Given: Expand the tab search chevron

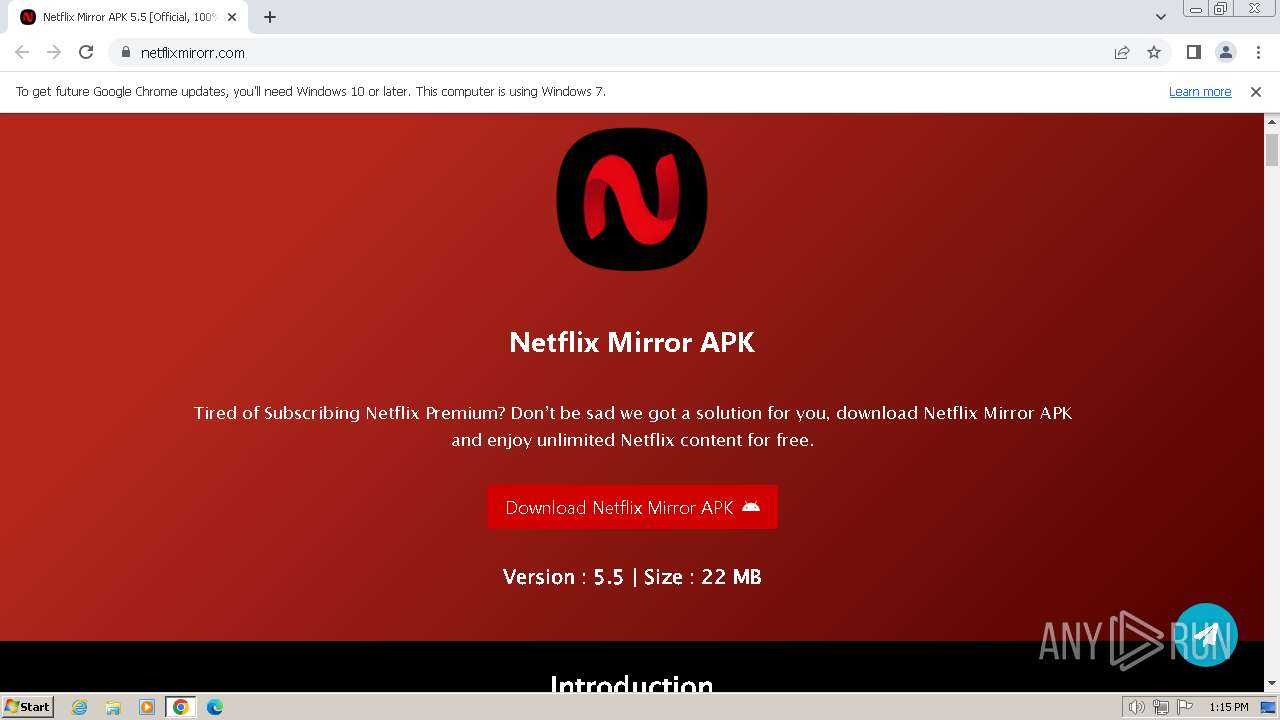Looking at the screenshot, I should 1160,17.
